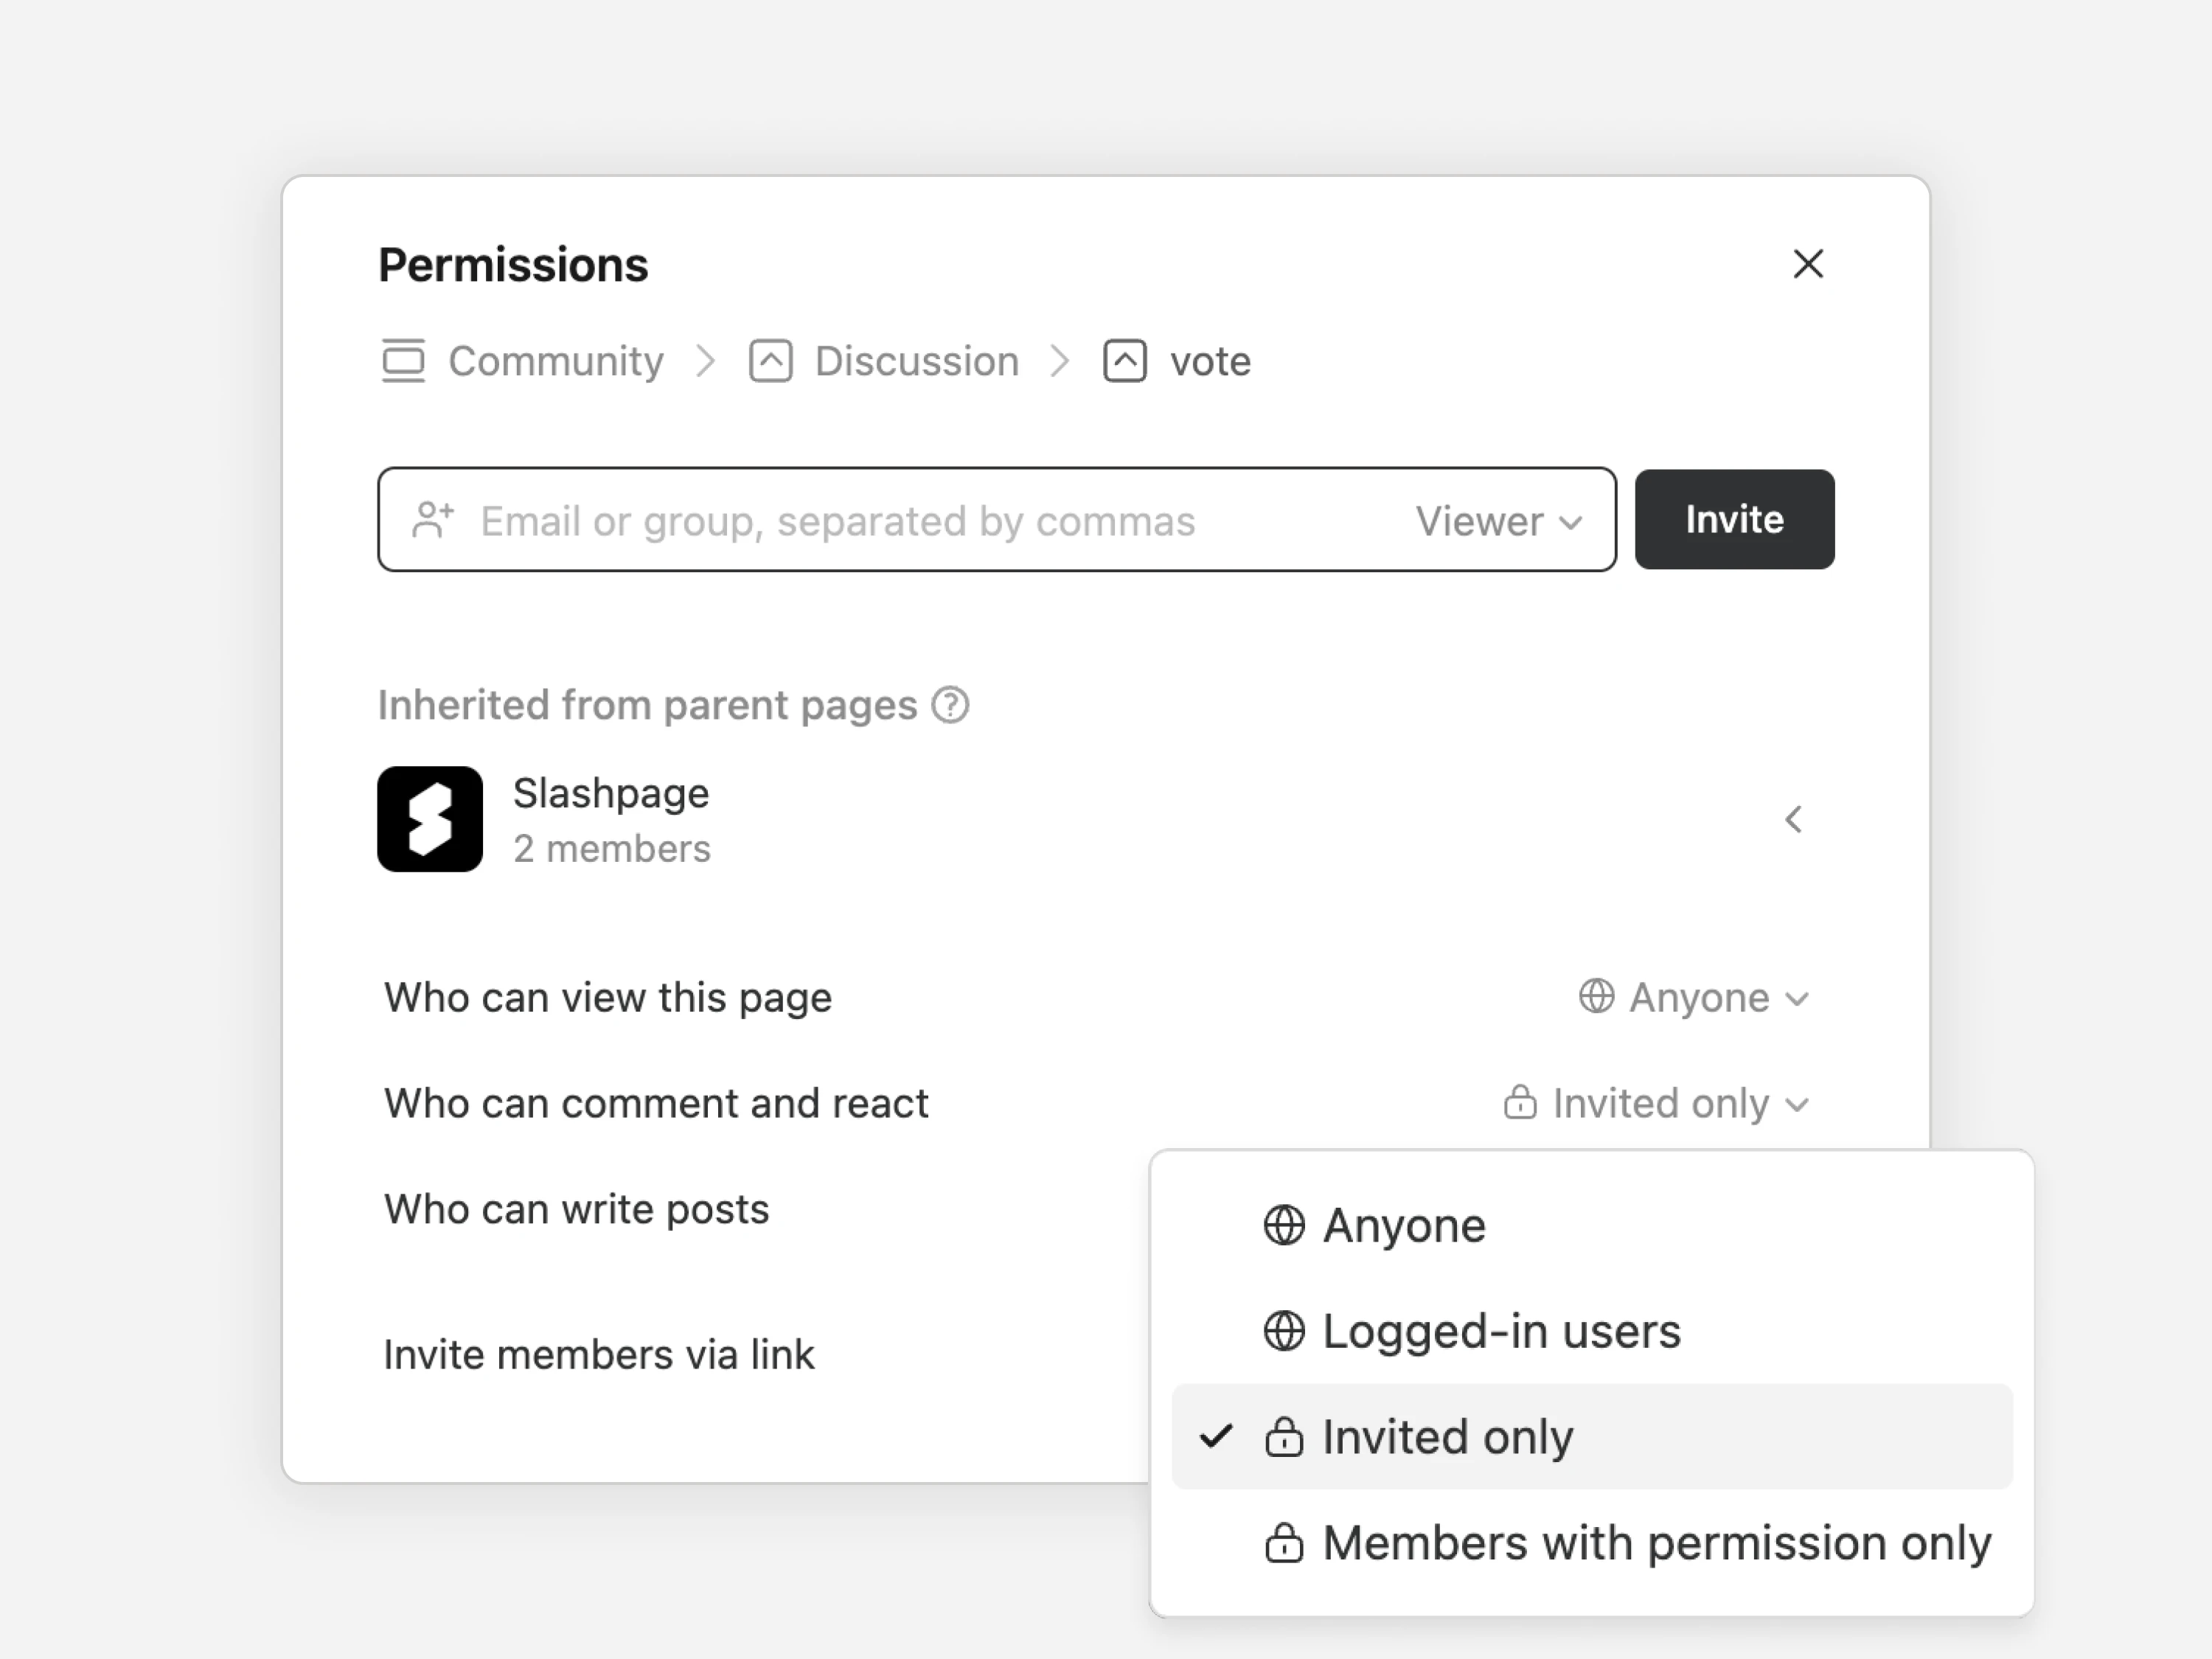Viewport: 2212px width, 1659px height.
Task: Select the checked Invited only option
Action: coord(1591,1436)
